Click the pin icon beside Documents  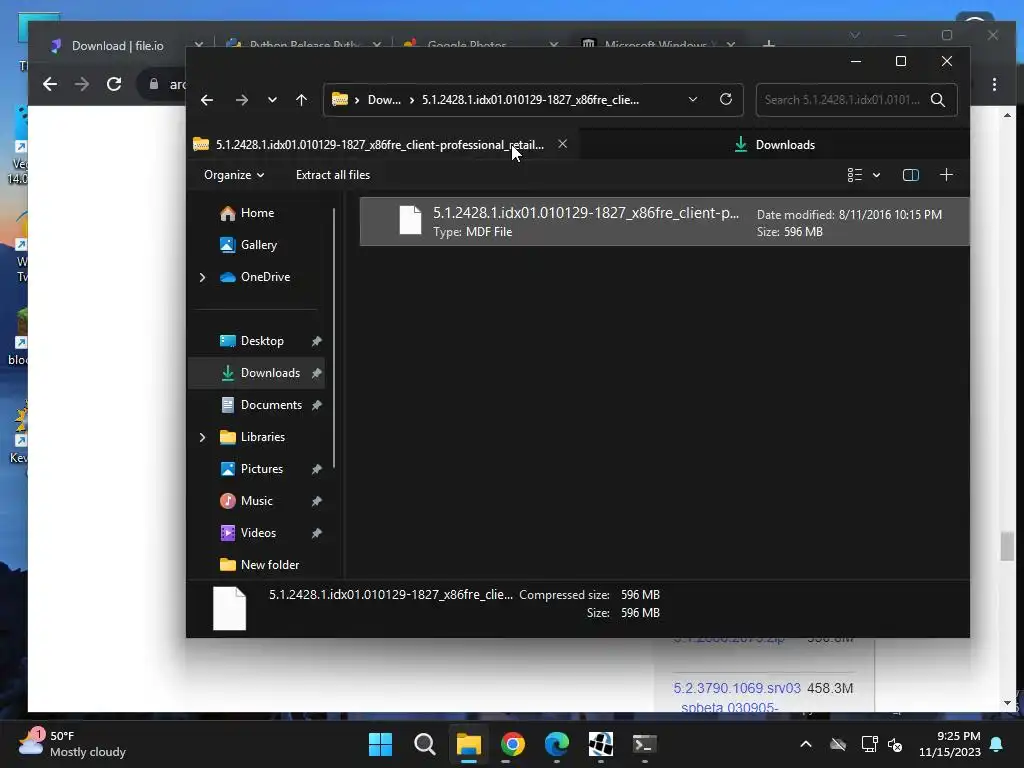pos(317,405)
